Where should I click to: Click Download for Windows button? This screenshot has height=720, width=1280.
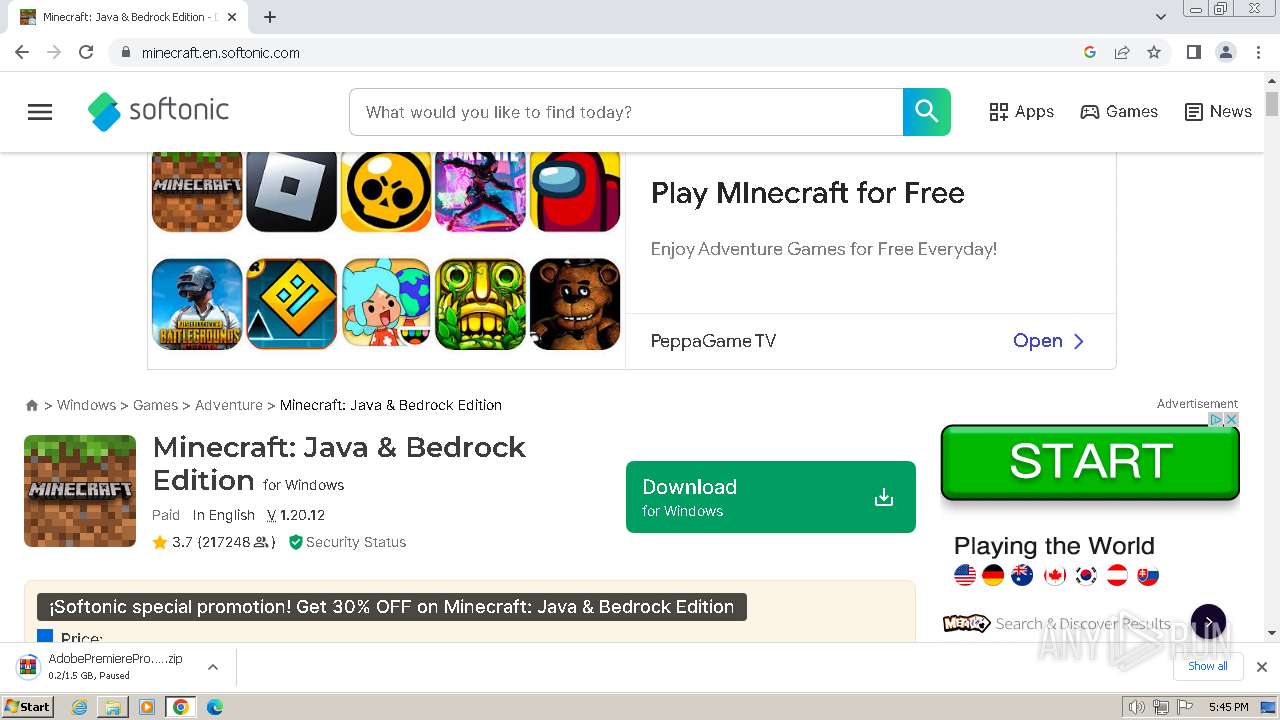point(771,497)
